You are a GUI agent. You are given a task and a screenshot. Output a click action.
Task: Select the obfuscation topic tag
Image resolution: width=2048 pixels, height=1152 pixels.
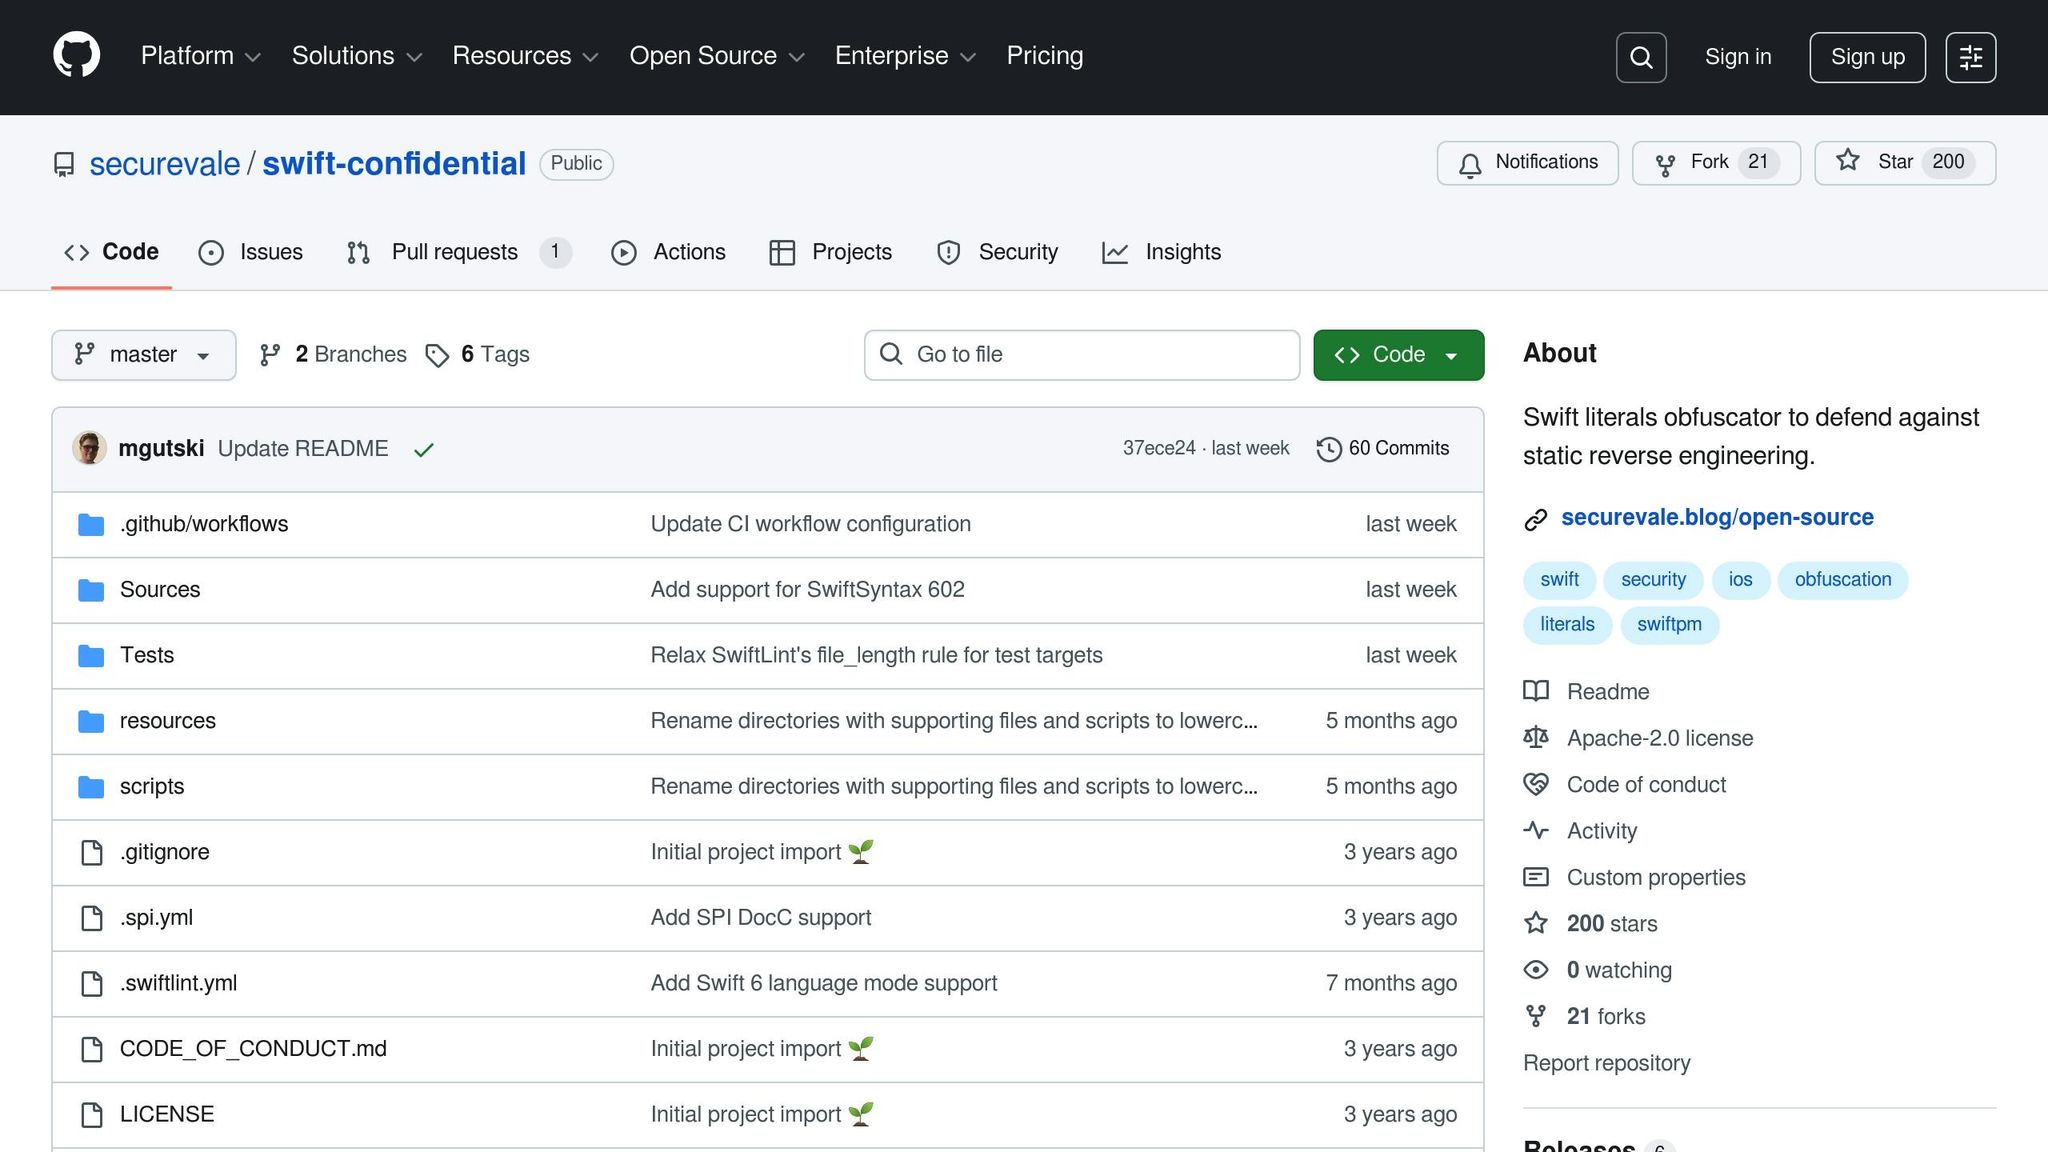pos(1842,580)
